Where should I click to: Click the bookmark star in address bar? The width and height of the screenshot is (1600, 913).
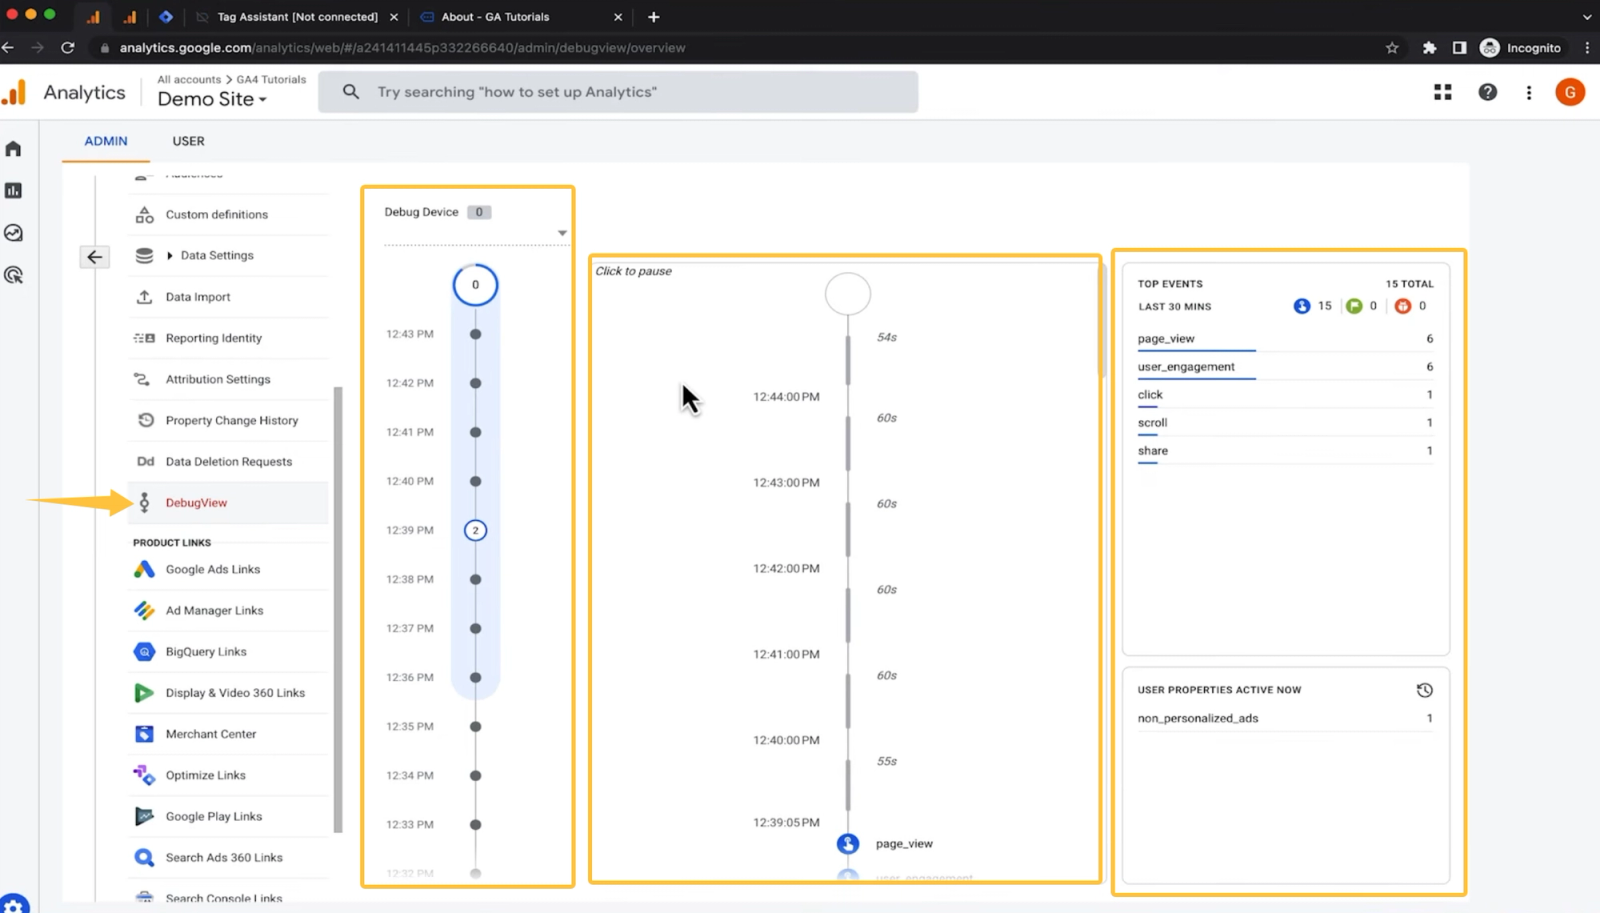tap(1391, 47)
